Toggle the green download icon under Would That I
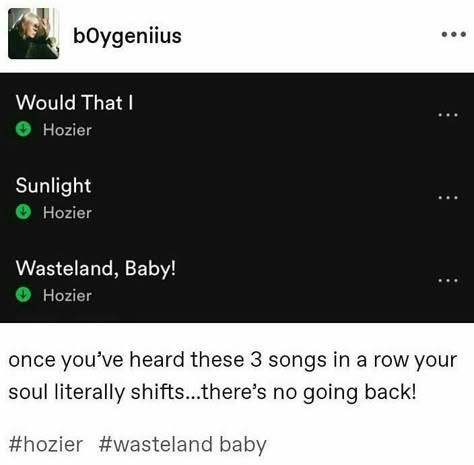This screenshot has height=465, width=474. coord(23,129)
